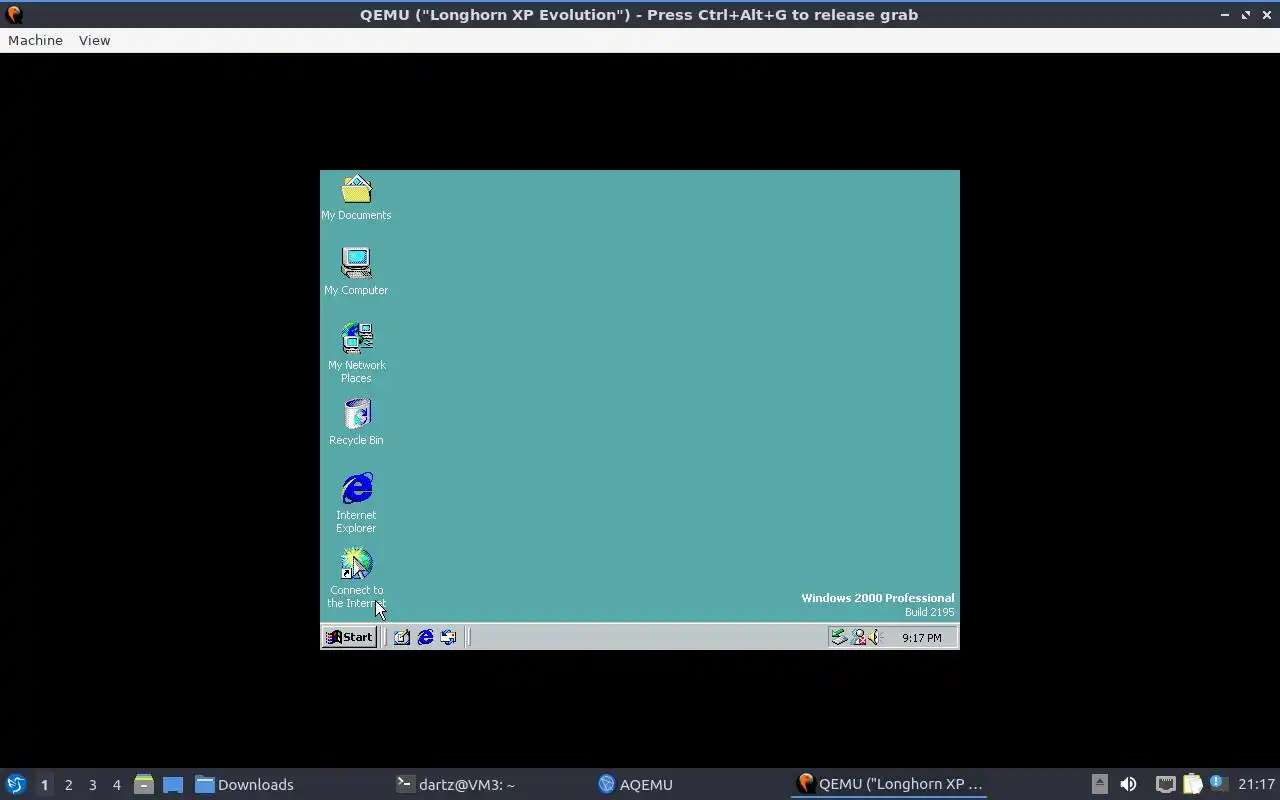This screenshot has height=800, width=1280.
Task: Select the Recycle Bin desktop icon
Action: [356, 422]
